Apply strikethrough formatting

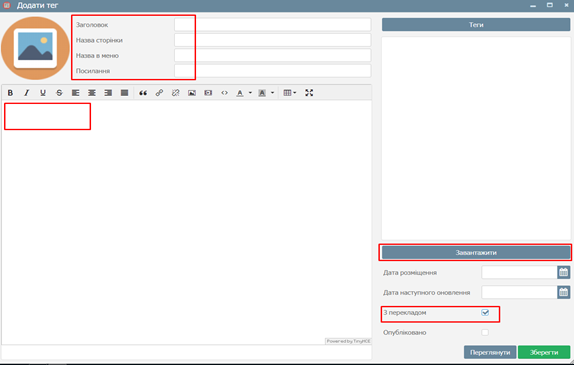point(59,93)
